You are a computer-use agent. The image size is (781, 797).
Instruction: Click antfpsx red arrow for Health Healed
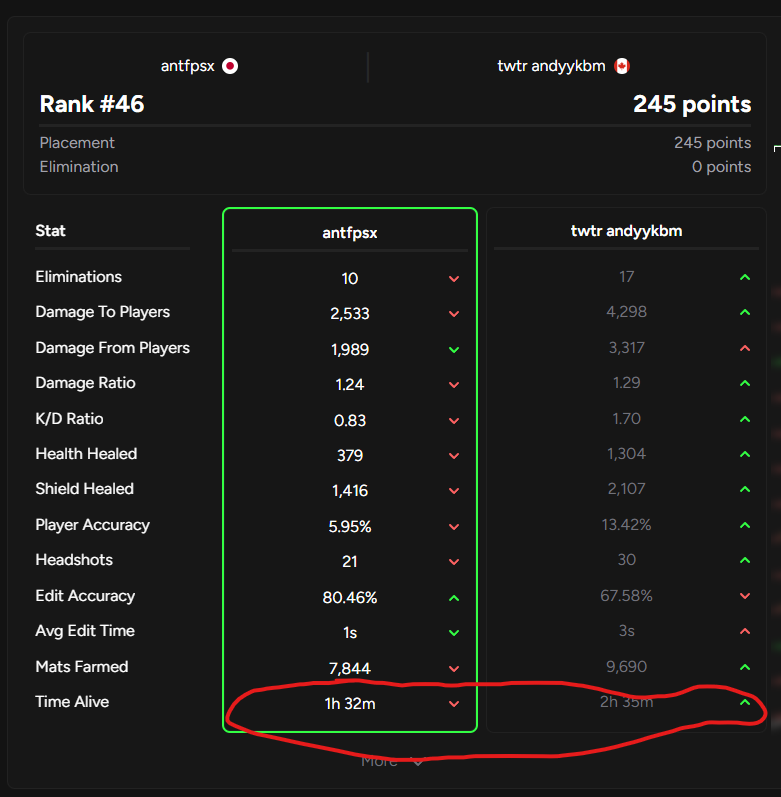point(454,455)
